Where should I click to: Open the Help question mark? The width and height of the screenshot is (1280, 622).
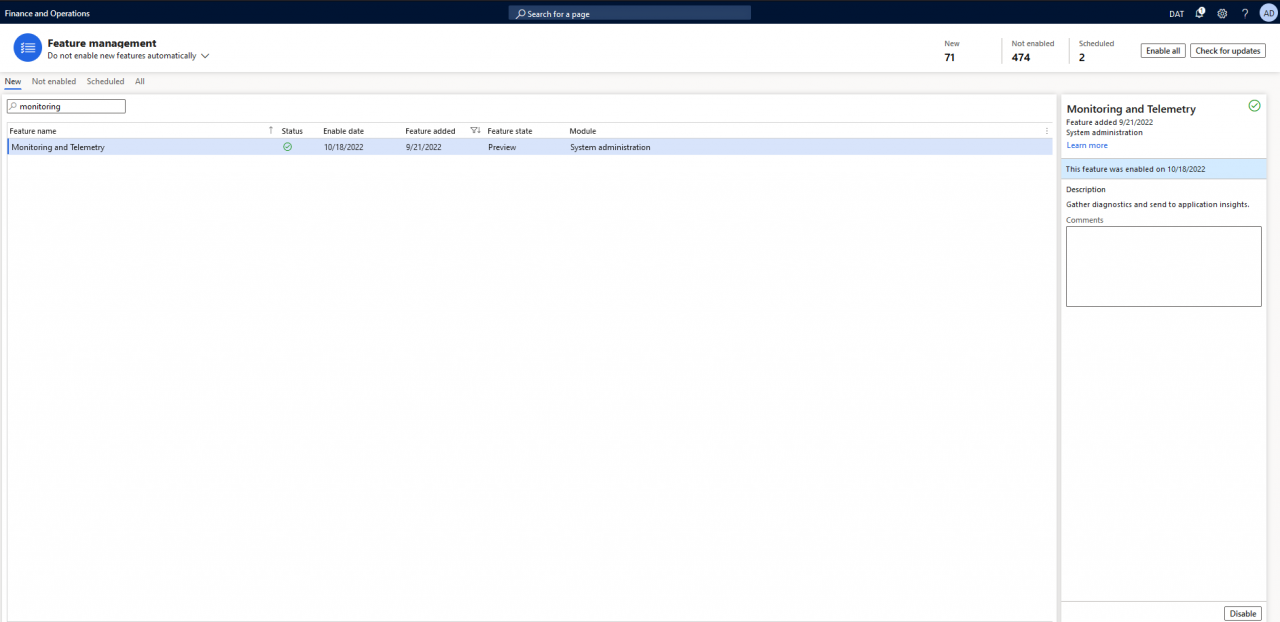1244,13
